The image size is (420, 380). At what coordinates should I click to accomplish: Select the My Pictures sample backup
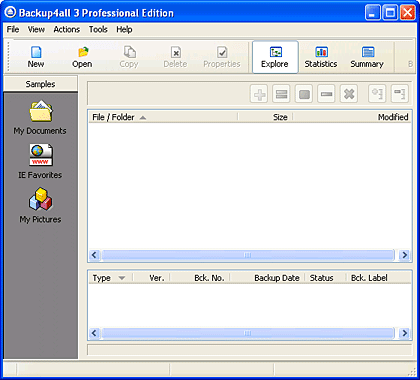tap(40, 205)
